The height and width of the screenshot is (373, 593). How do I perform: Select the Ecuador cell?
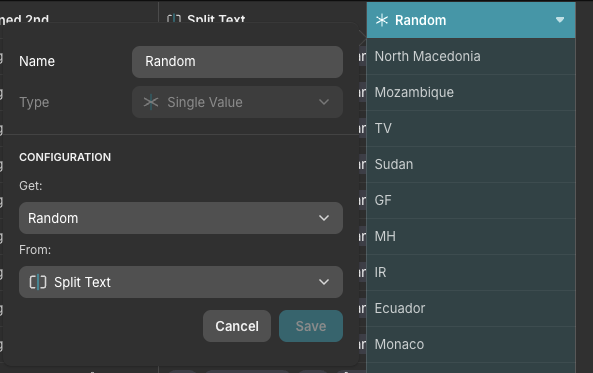point(471,308)
